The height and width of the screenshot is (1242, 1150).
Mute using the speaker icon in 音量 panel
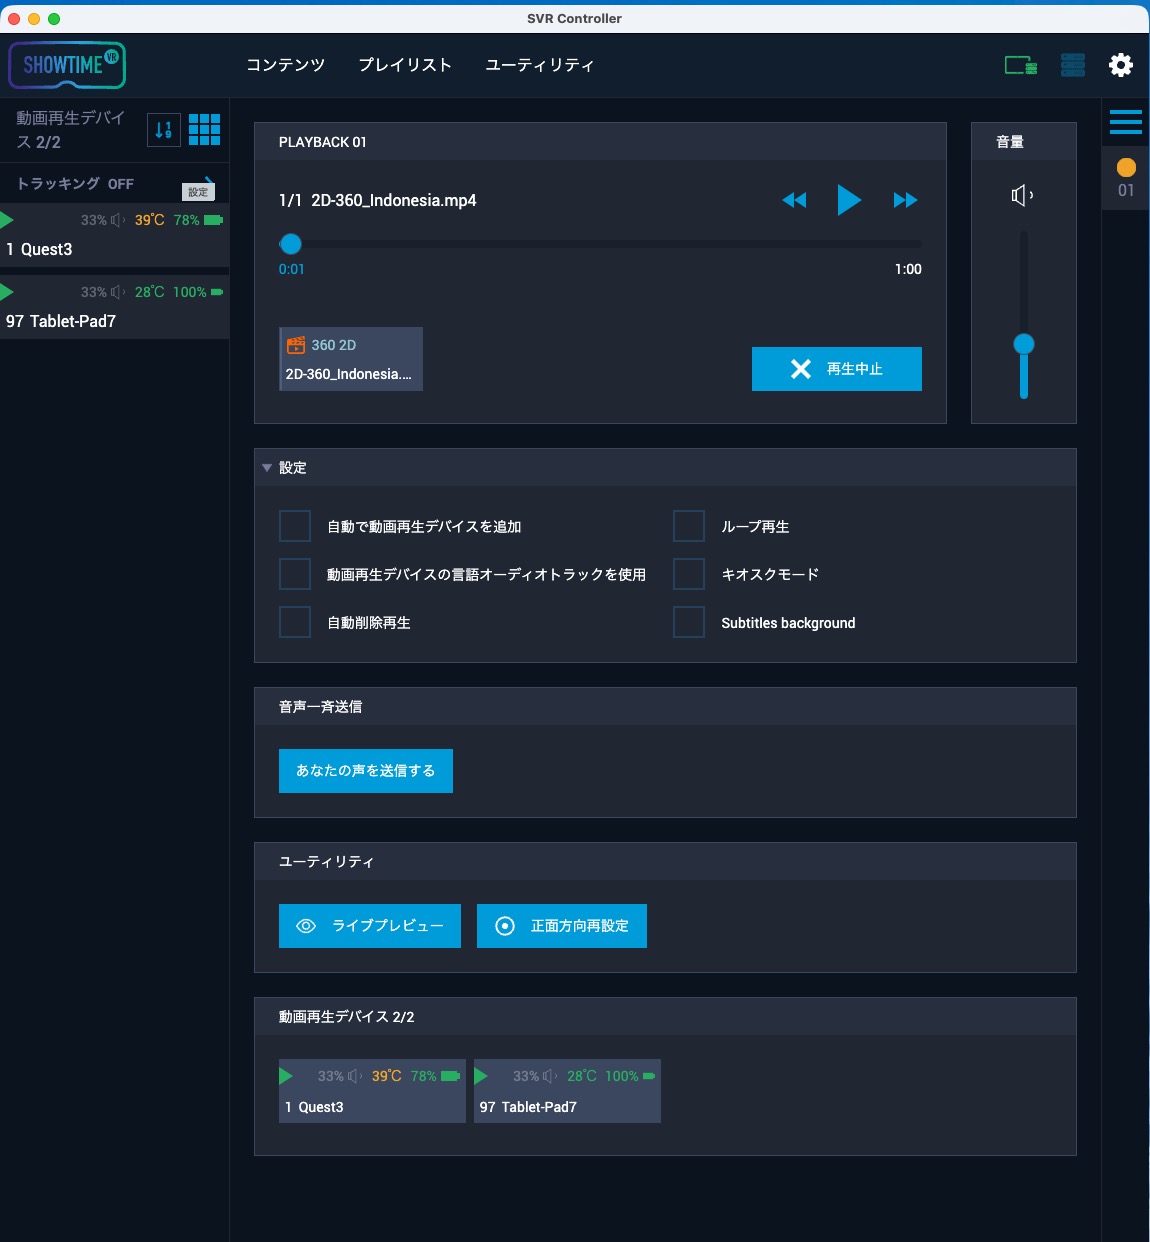point(1022,195)
